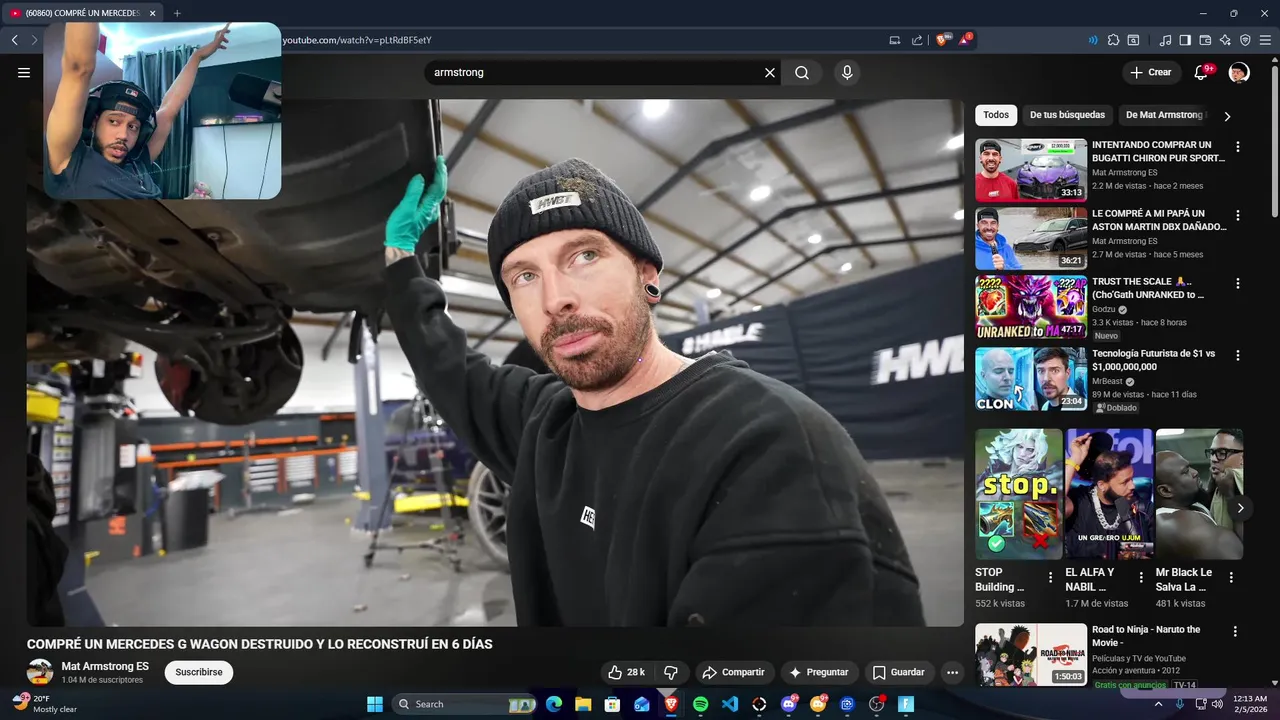Open 'Tecnología Futurista de $1' video title
The height and width of the screenshot is (720, 1280).
(1153, 360)
